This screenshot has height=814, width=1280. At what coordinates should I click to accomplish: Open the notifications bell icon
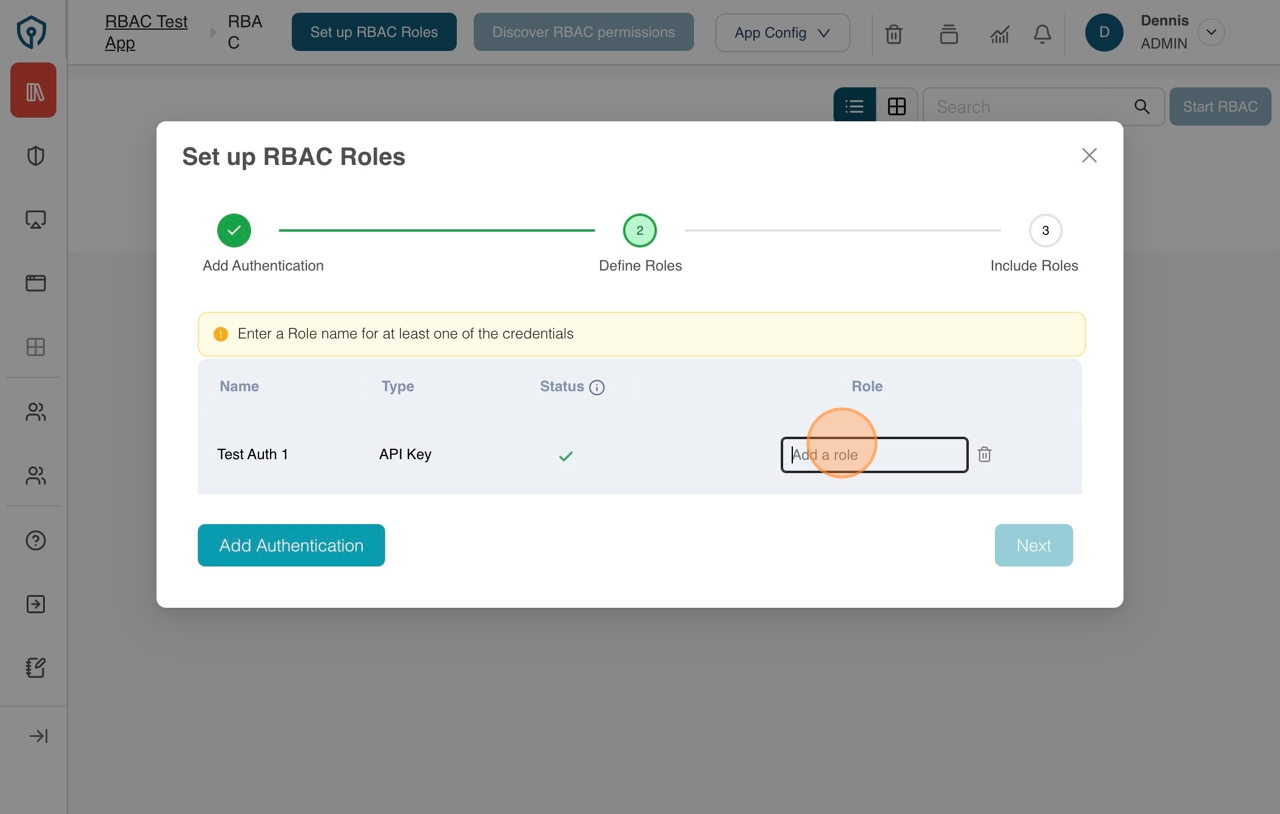tap(1042, 33)
